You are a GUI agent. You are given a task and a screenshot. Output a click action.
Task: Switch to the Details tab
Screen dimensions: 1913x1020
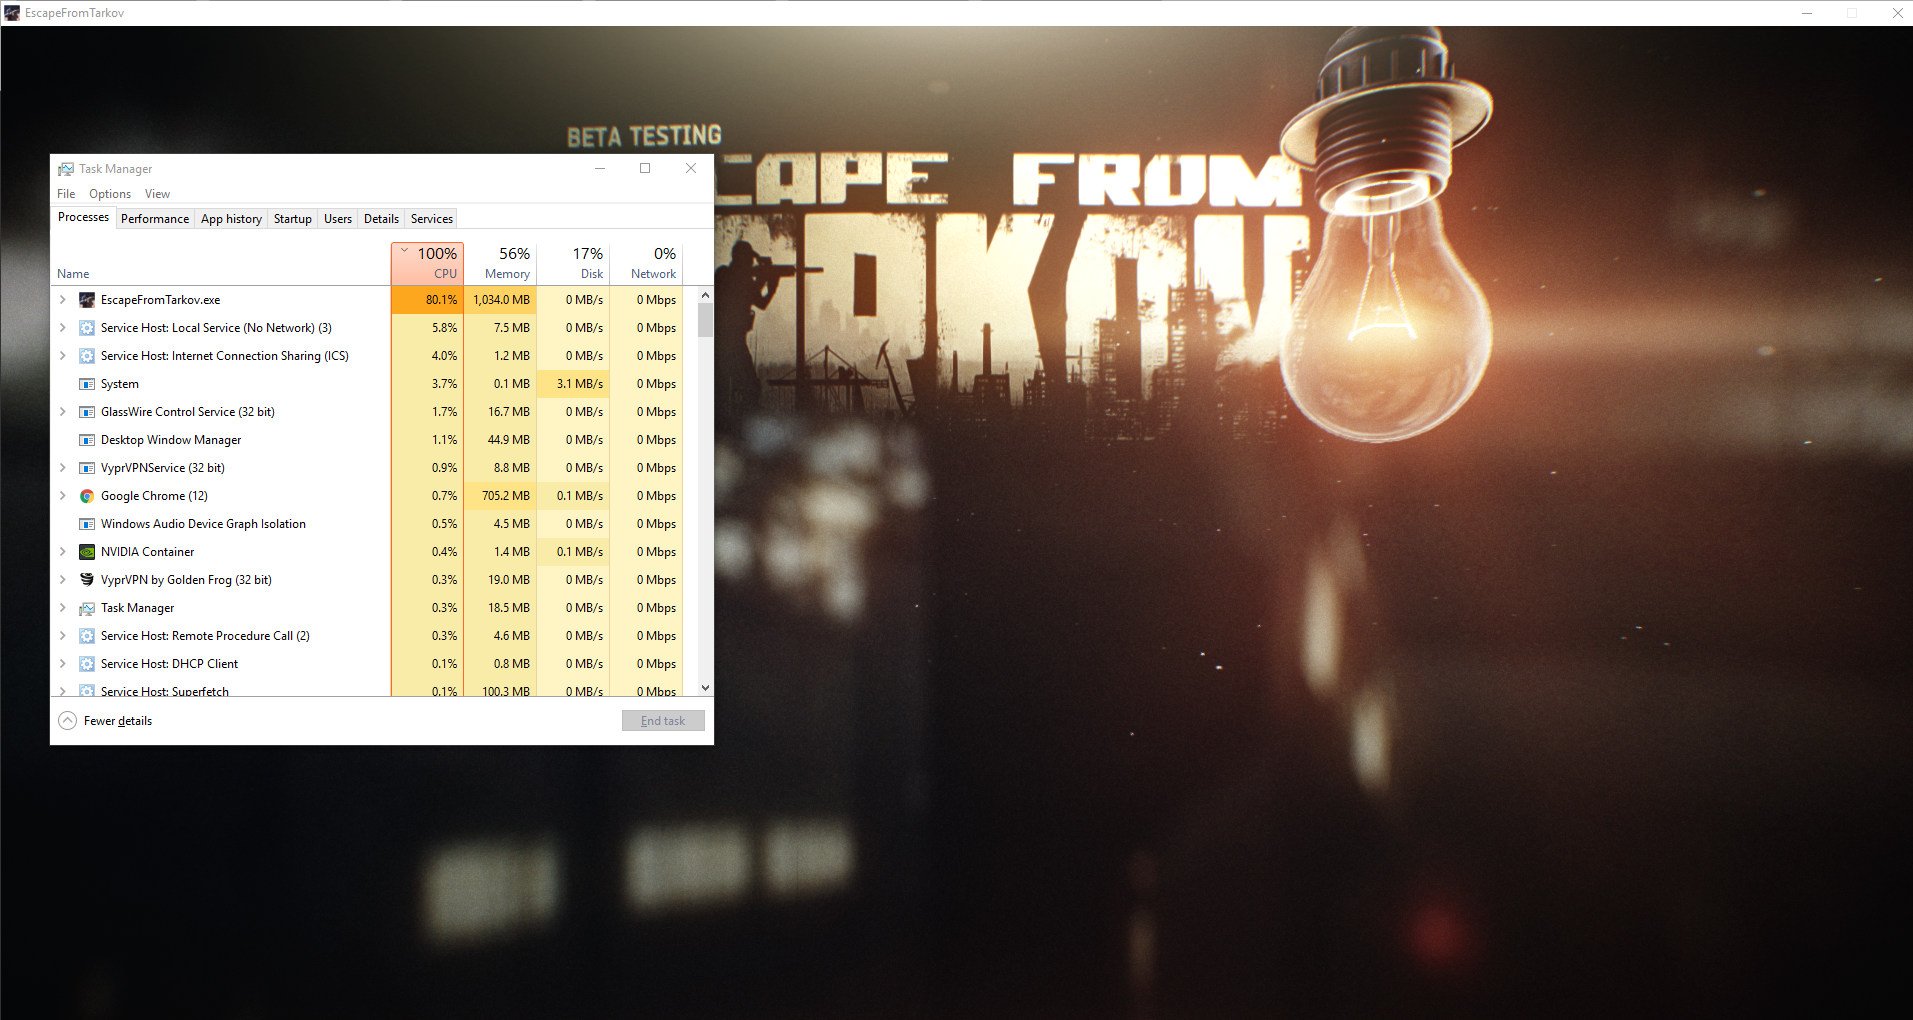[x=381, y=219]
